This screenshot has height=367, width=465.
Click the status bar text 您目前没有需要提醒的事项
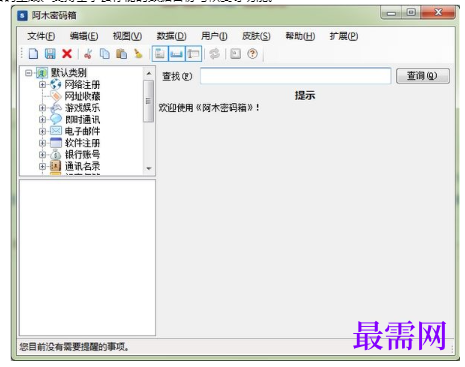tap(74, 347)
